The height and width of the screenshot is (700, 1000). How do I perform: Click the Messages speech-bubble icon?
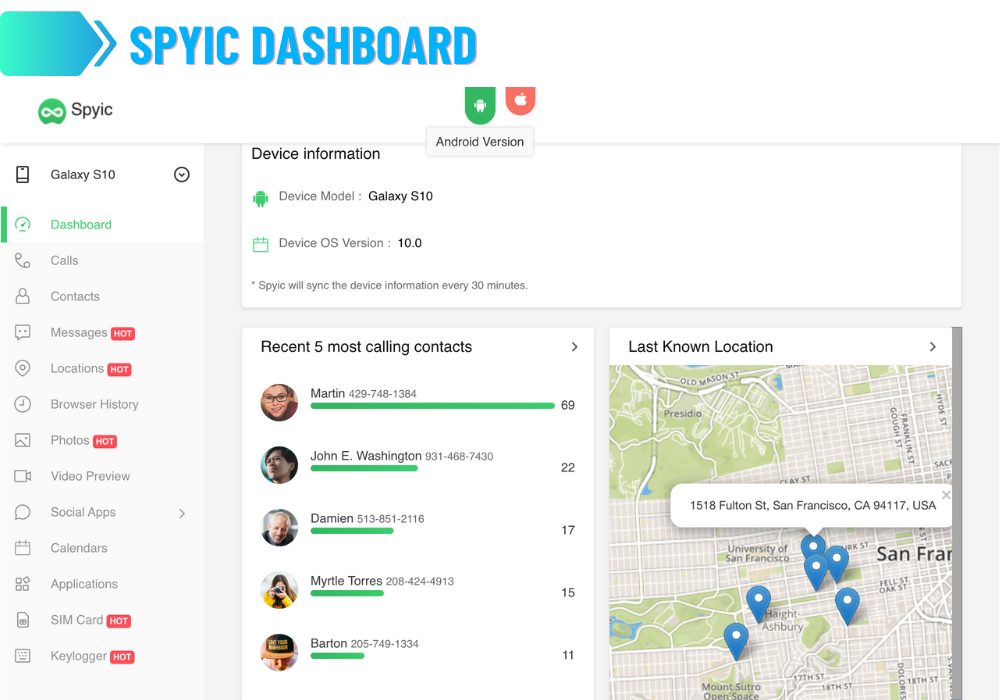pos(22,332)
